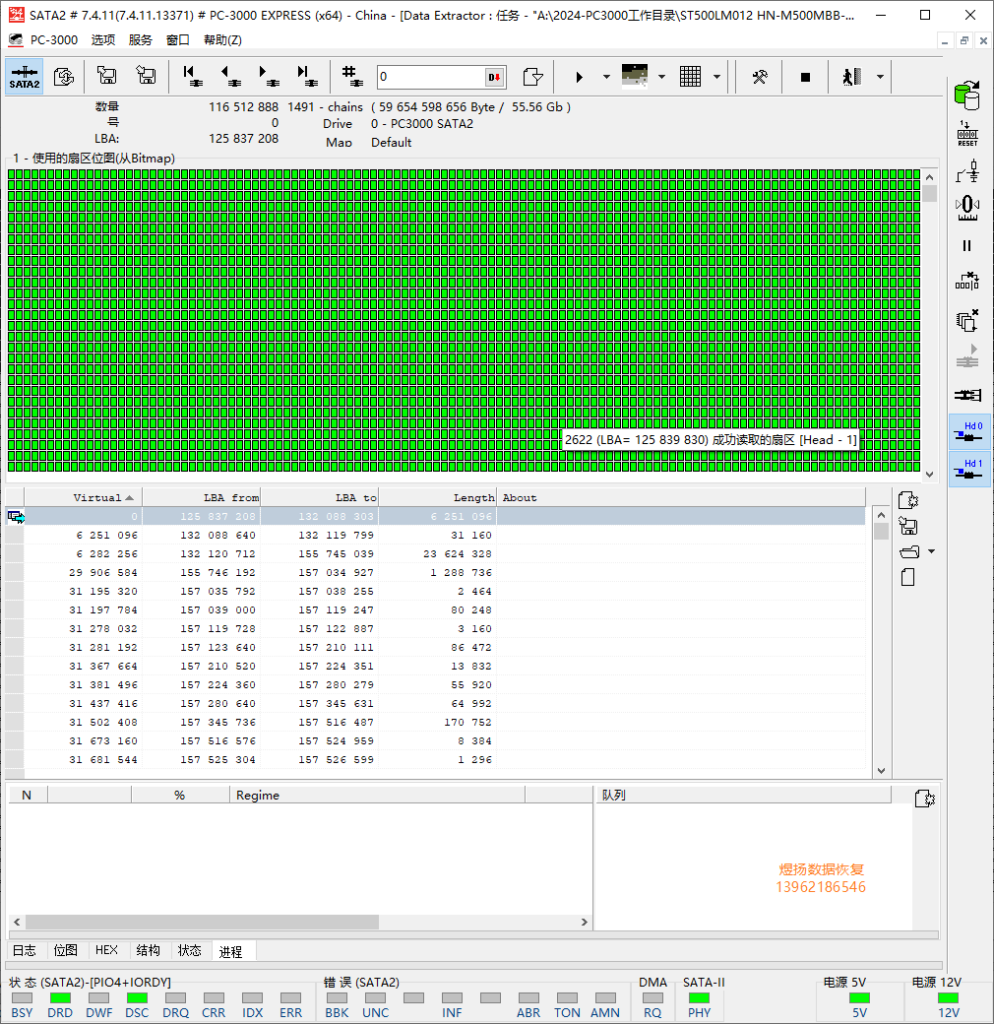Open the 窗口 menu
Screen dimensions: 994x1024
coord(178,40)
